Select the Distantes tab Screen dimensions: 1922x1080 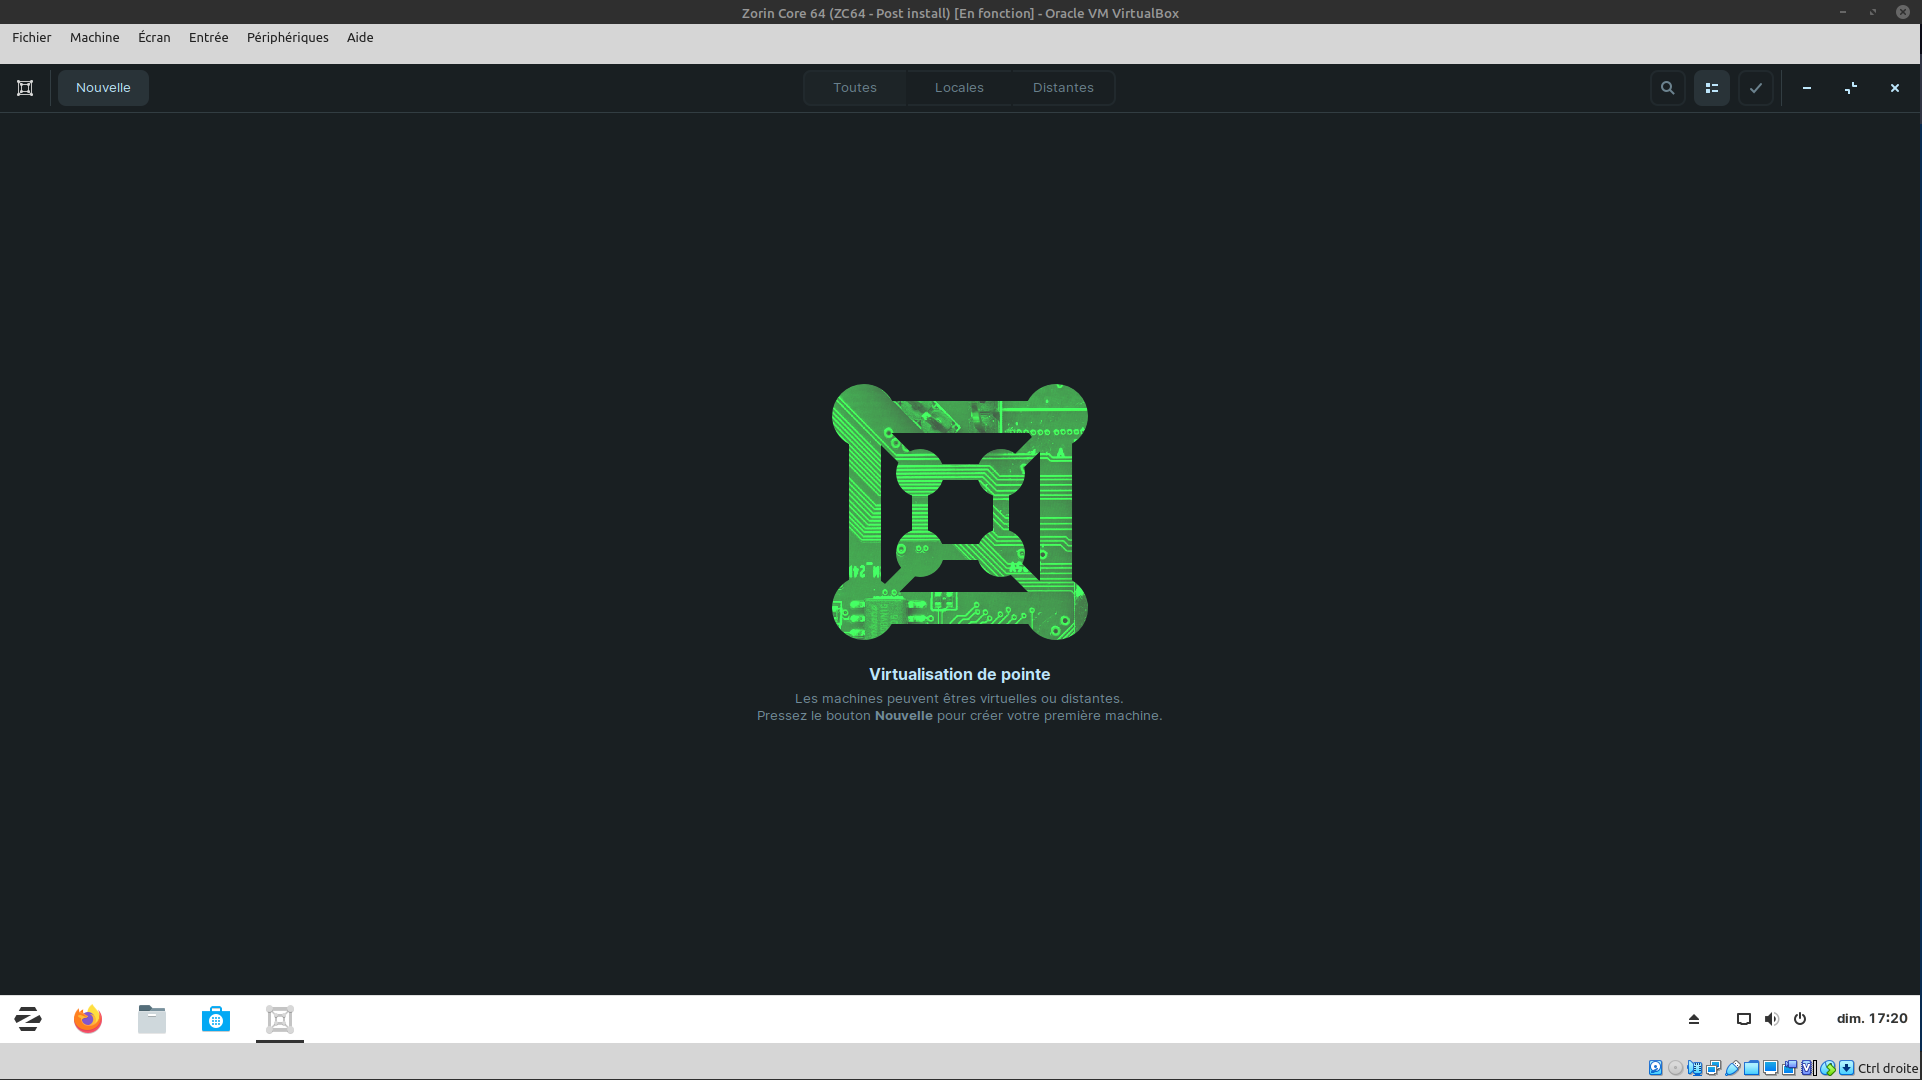[x=1062, y=88]
